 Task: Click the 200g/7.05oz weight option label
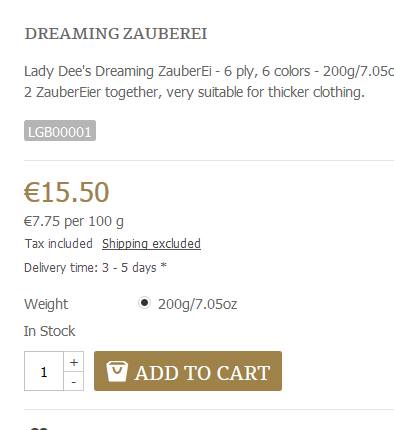197,304
